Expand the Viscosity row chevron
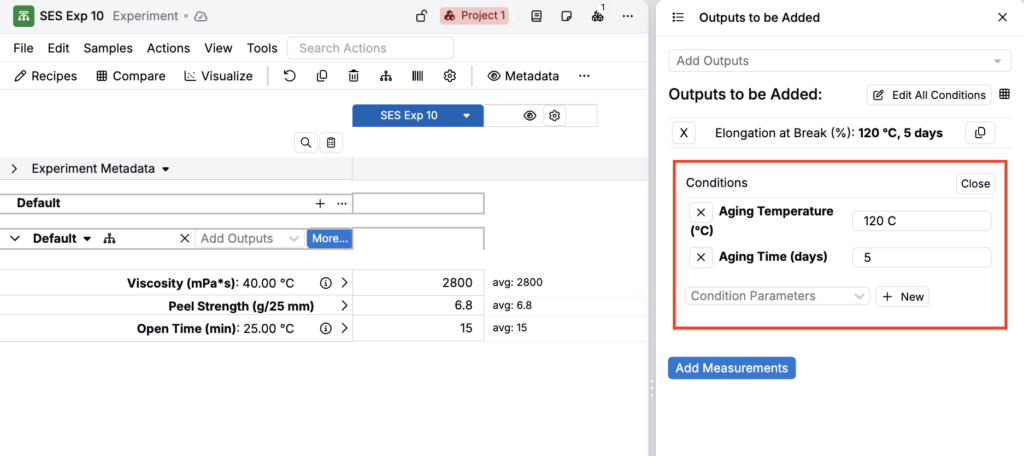This screenshot has height=456, width=1024. (x=344, y=284)
